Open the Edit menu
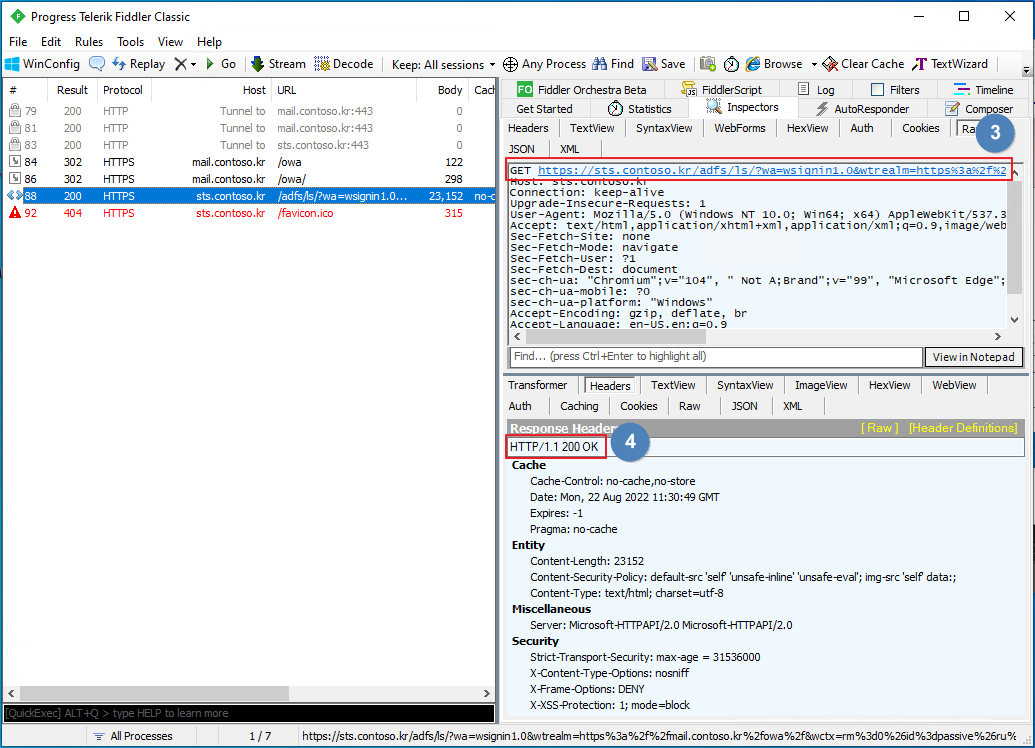This screenshot has height=748, width=1035. pyautogui.click(x=51, y=42)
